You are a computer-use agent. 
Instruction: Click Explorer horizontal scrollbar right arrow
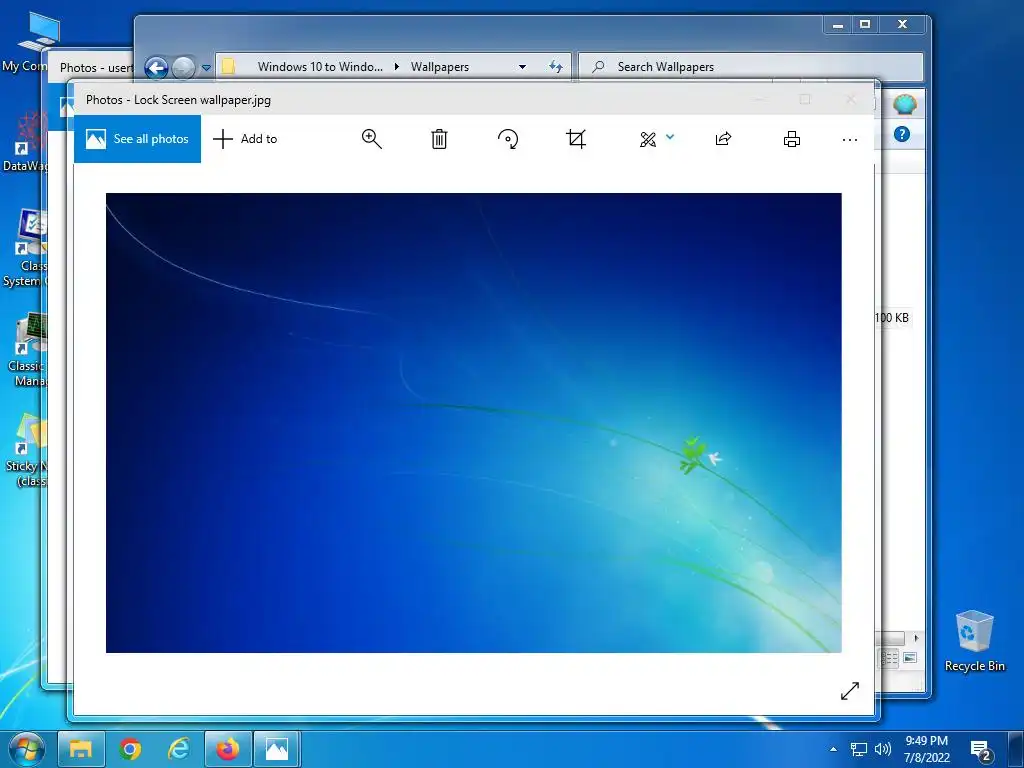pyautogui.click(x=916, y=638)
